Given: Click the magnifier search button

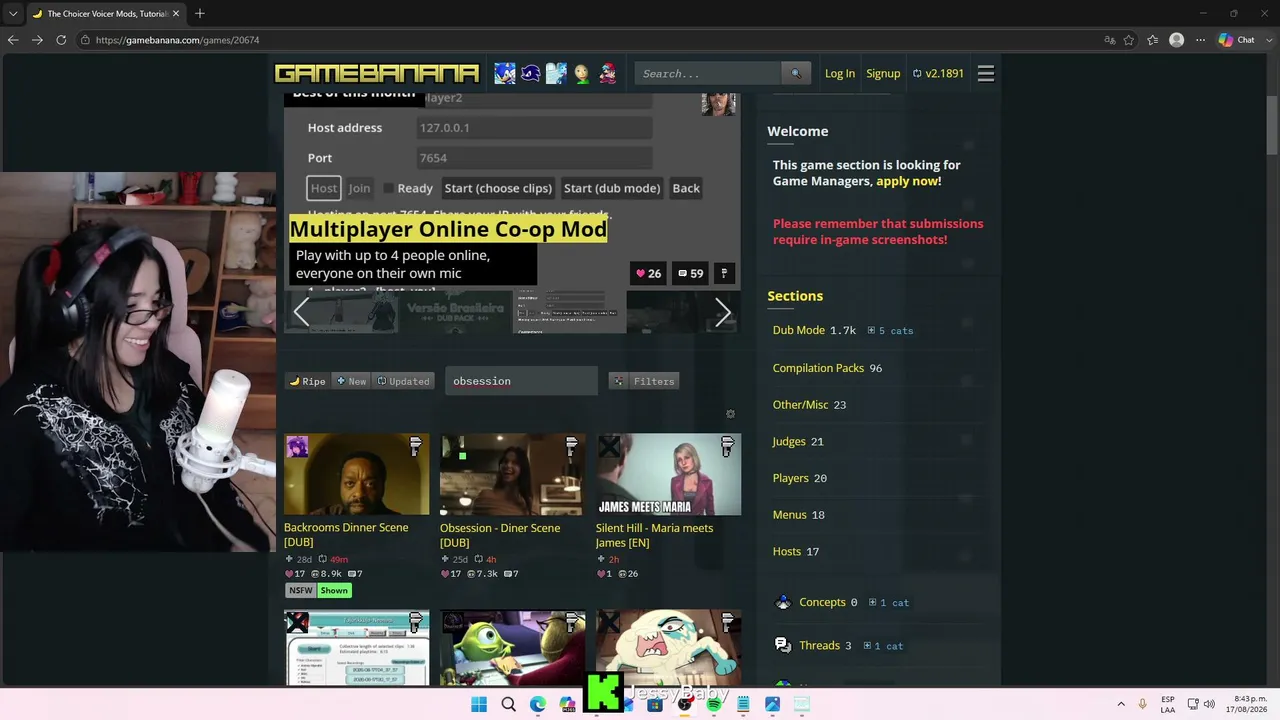Looking at the screenshot, I should pyautogui.click(x=796, y=73).
